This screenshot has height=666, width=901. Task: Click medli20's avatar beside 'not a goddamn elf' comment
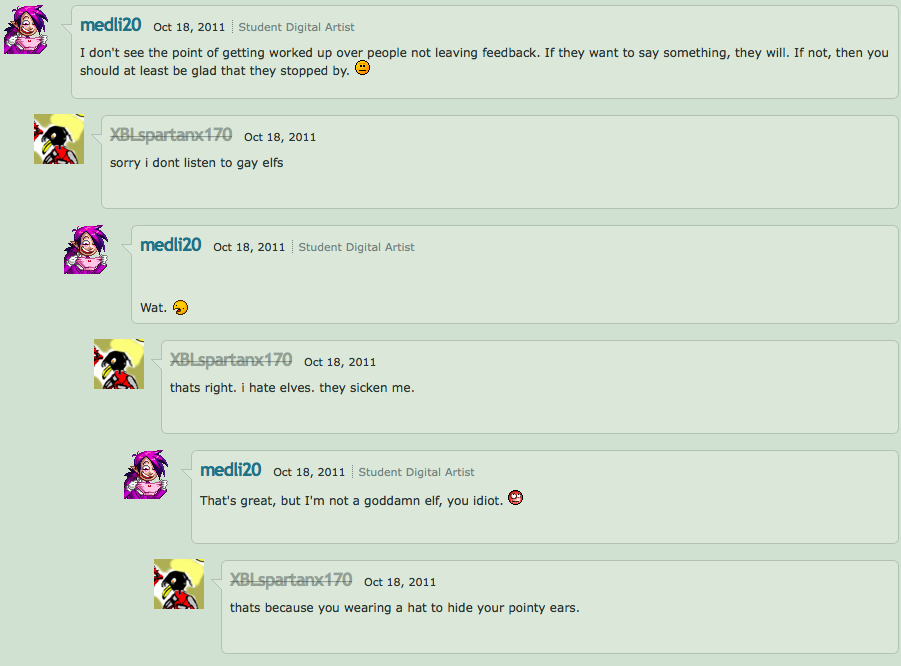click(x=146, y=474)
